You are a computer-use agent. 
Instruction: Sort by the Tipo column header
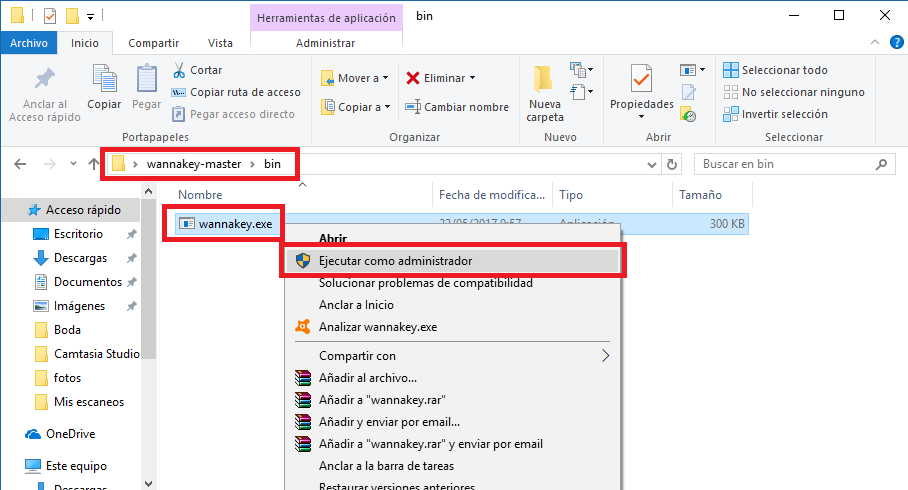tap(571, 195)
